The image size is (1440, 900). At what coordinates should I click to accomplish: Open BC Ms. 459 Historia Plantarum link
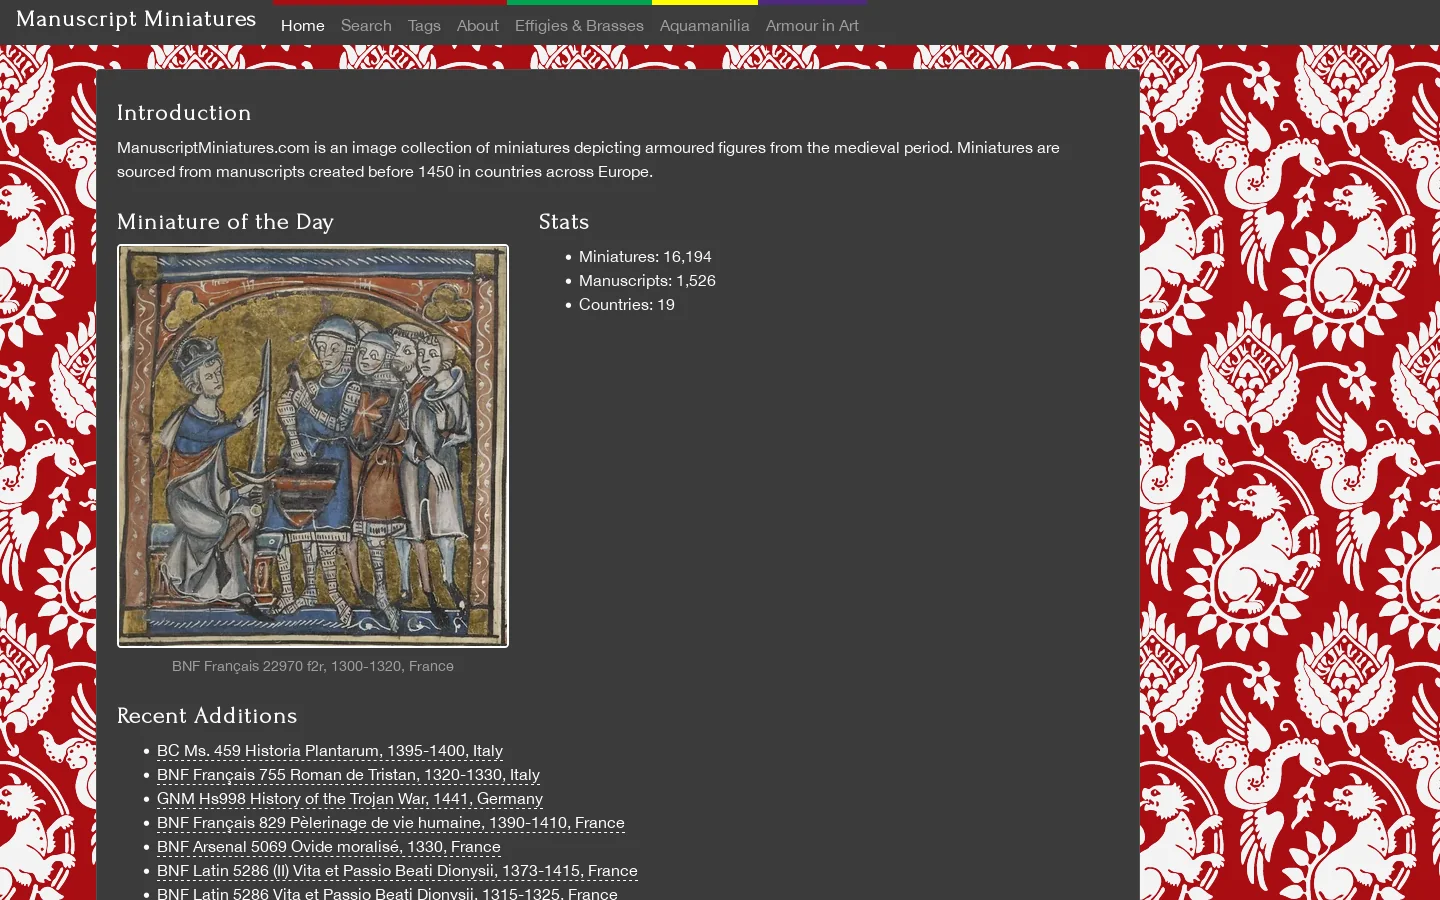pyautogui.click(x=330, y=751)
